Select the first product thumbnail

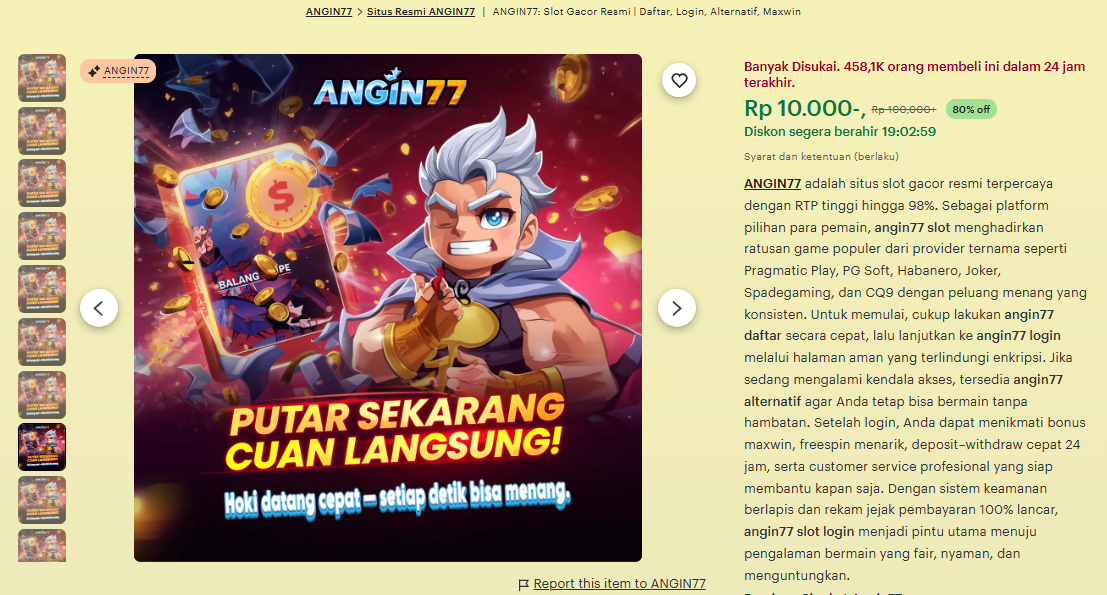pyautogui.click(x=42, y=78)
